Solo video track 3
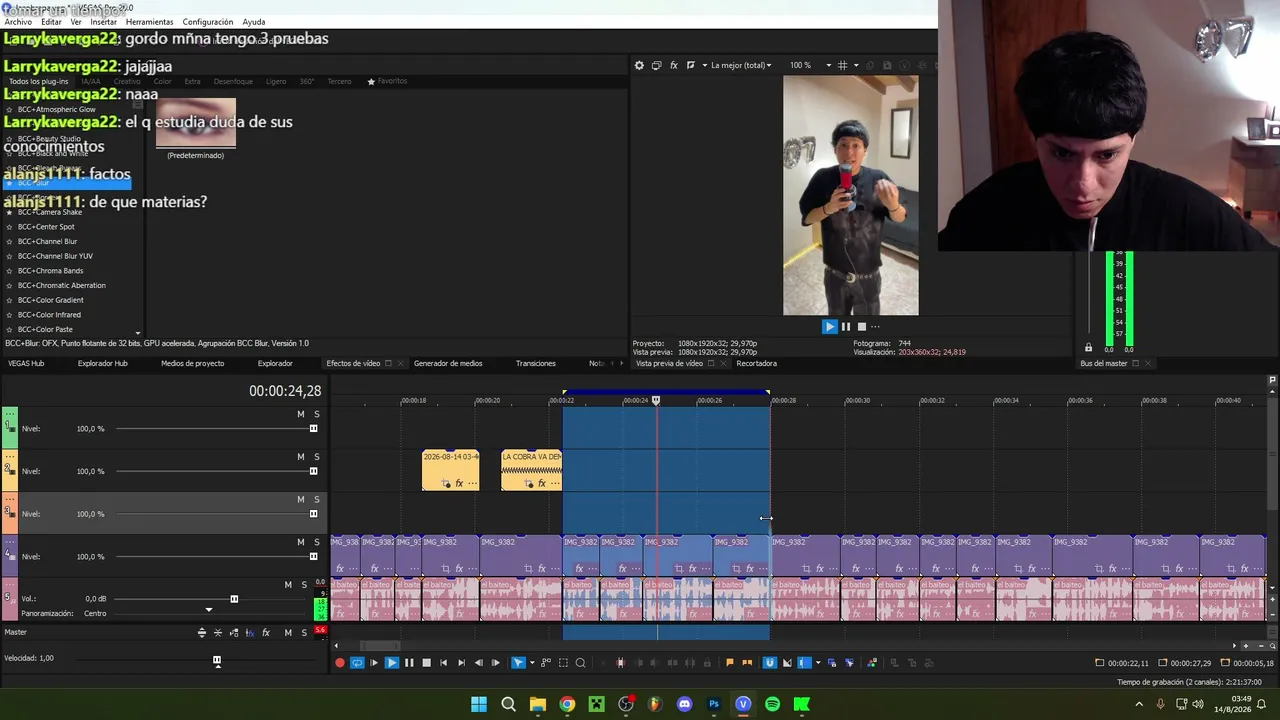Viewport: 1280px width, 720px height. [317, 499]
